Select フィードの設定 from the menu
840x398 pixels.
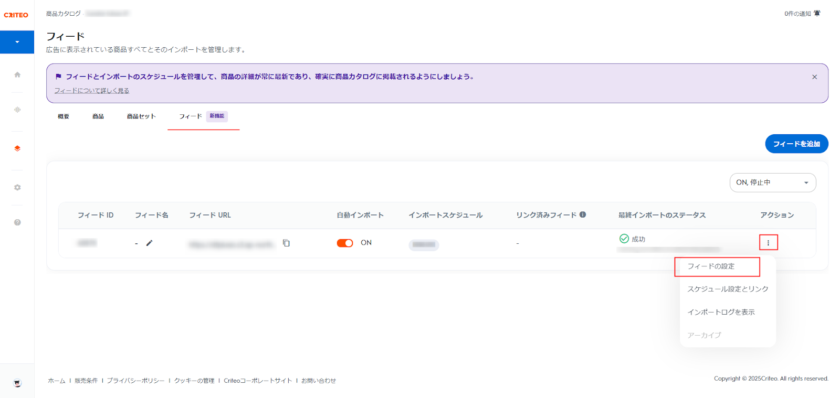pyautogui.click(x=717, y=266)
